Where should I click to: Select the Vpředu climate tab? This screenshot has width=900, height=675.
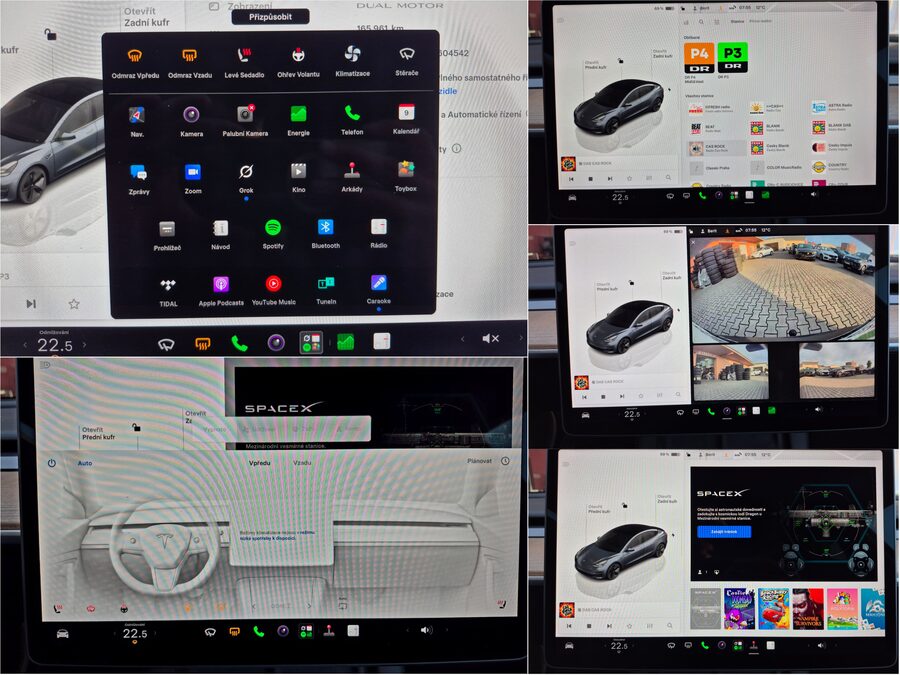tap(259, 463)
